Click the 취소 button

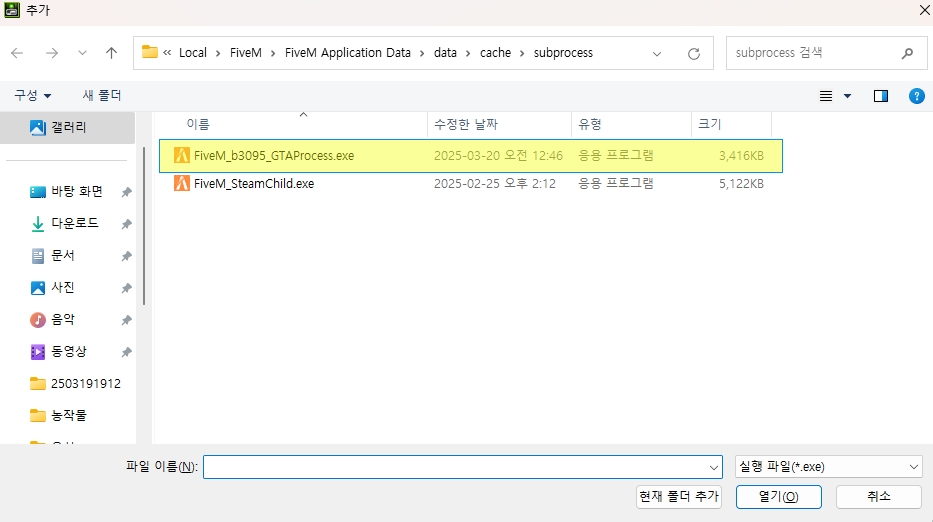click(878, 497)
